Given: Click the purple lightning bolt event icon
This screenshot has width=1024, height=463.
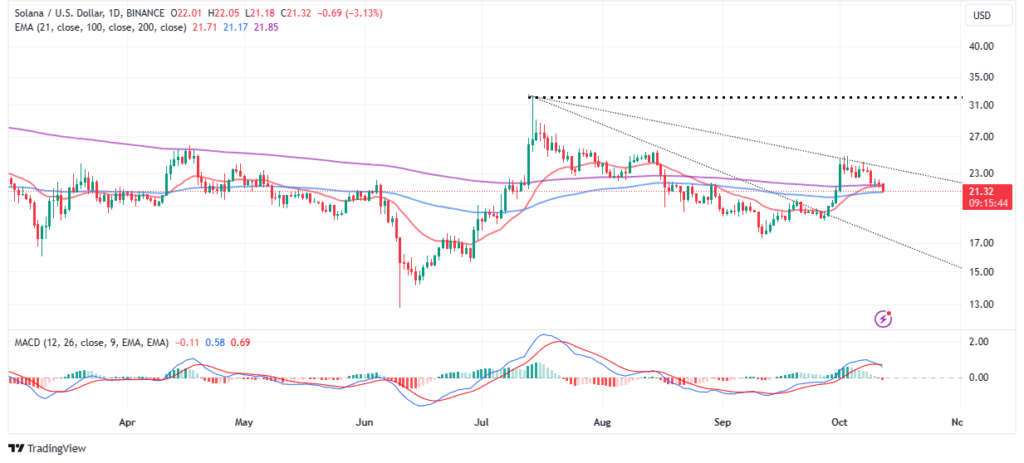Looking at the screenshot, I should coord(883,319).
